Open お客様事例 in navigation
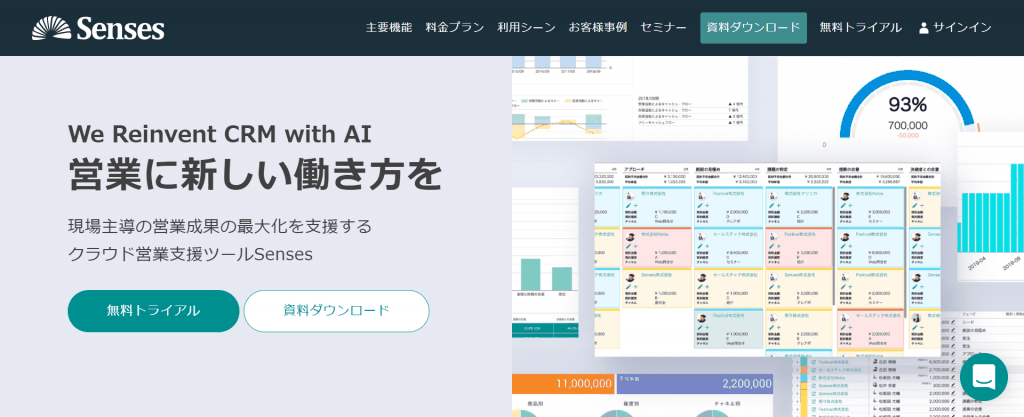The image size is (1024, 417). [x=598, y=27]
